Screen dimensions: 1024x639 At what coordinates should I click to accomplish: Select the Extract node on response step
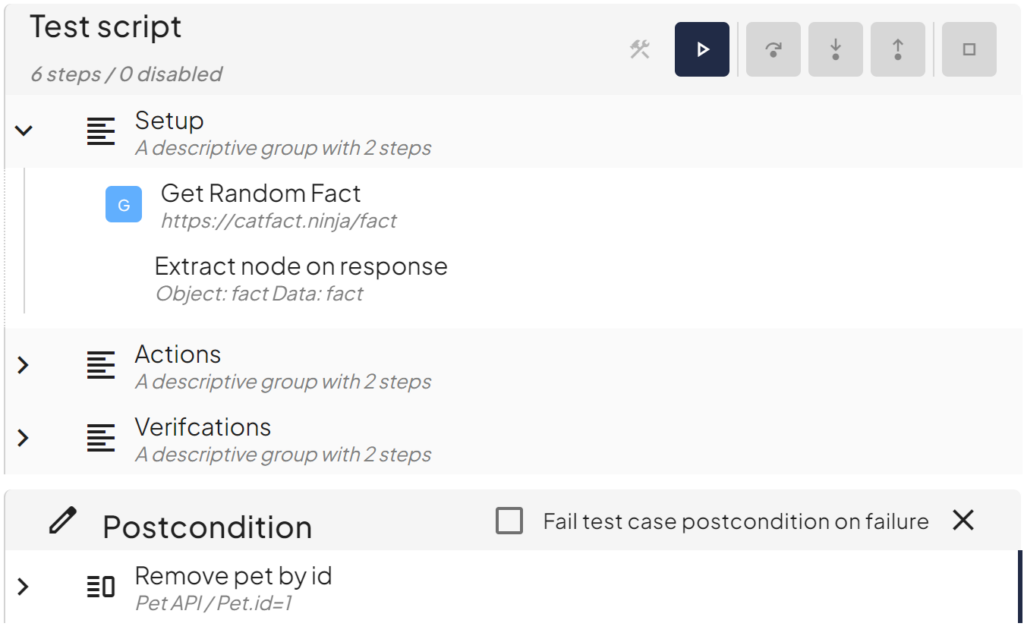301,267
